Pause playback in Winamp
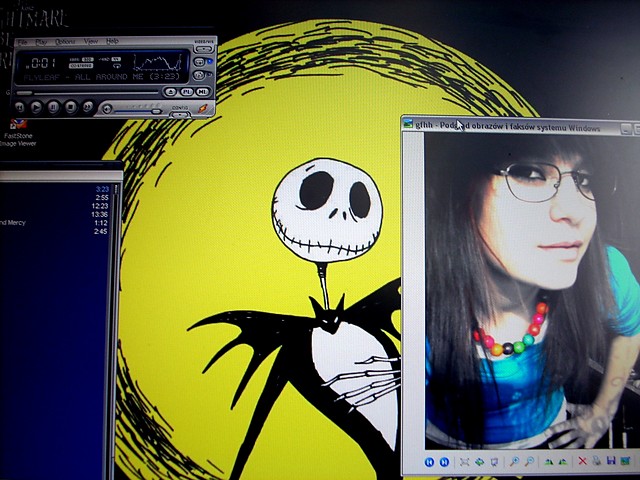The image size is (640, 480). (53, 107)
